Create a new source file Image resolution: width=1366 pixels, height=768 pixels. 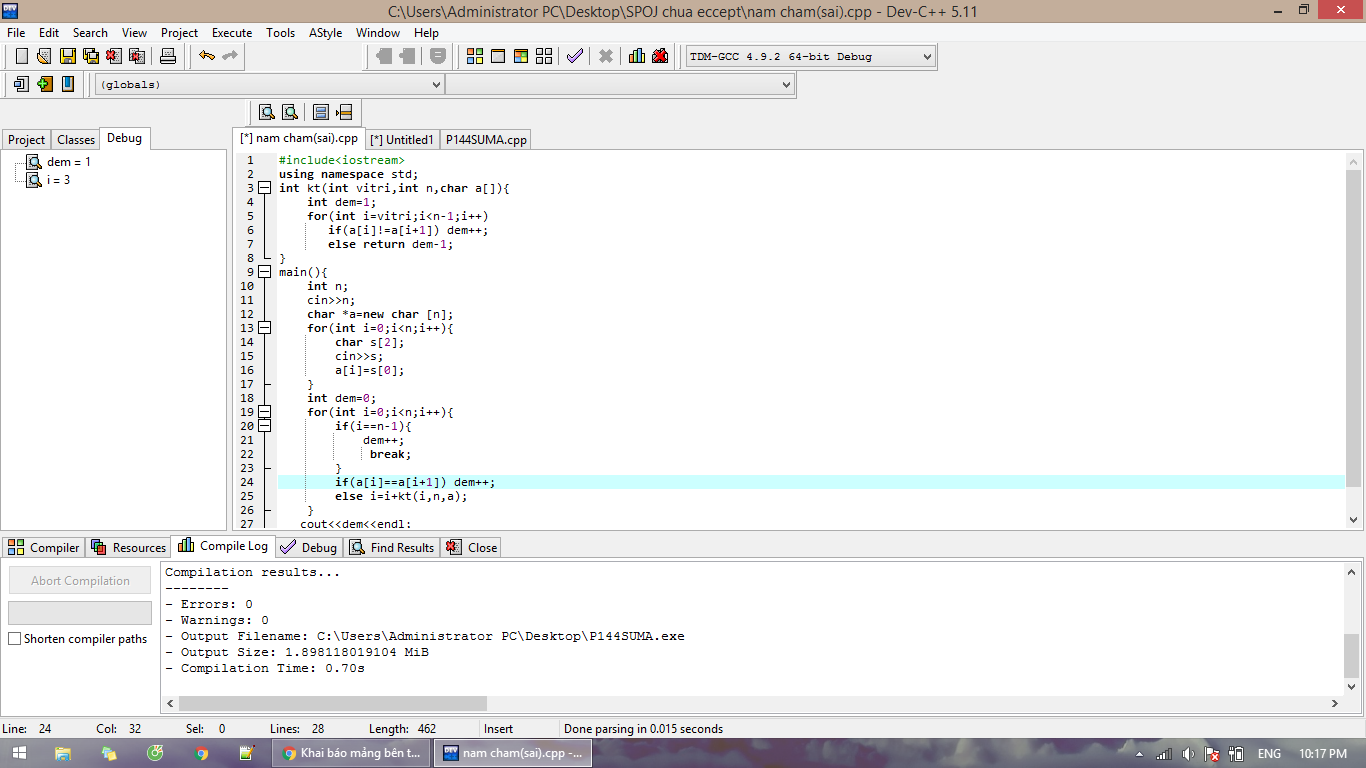pyautogui.click(x=22, y=56)
